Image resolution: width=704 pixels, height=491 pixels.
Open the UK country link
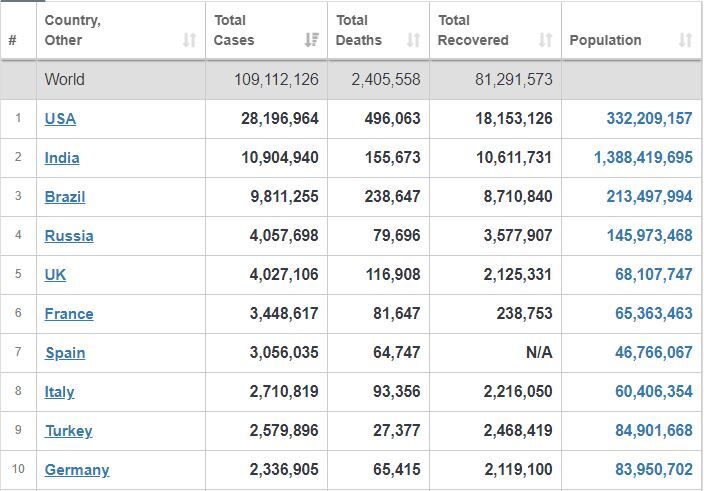pyautogui.click(x=55, y=275)
